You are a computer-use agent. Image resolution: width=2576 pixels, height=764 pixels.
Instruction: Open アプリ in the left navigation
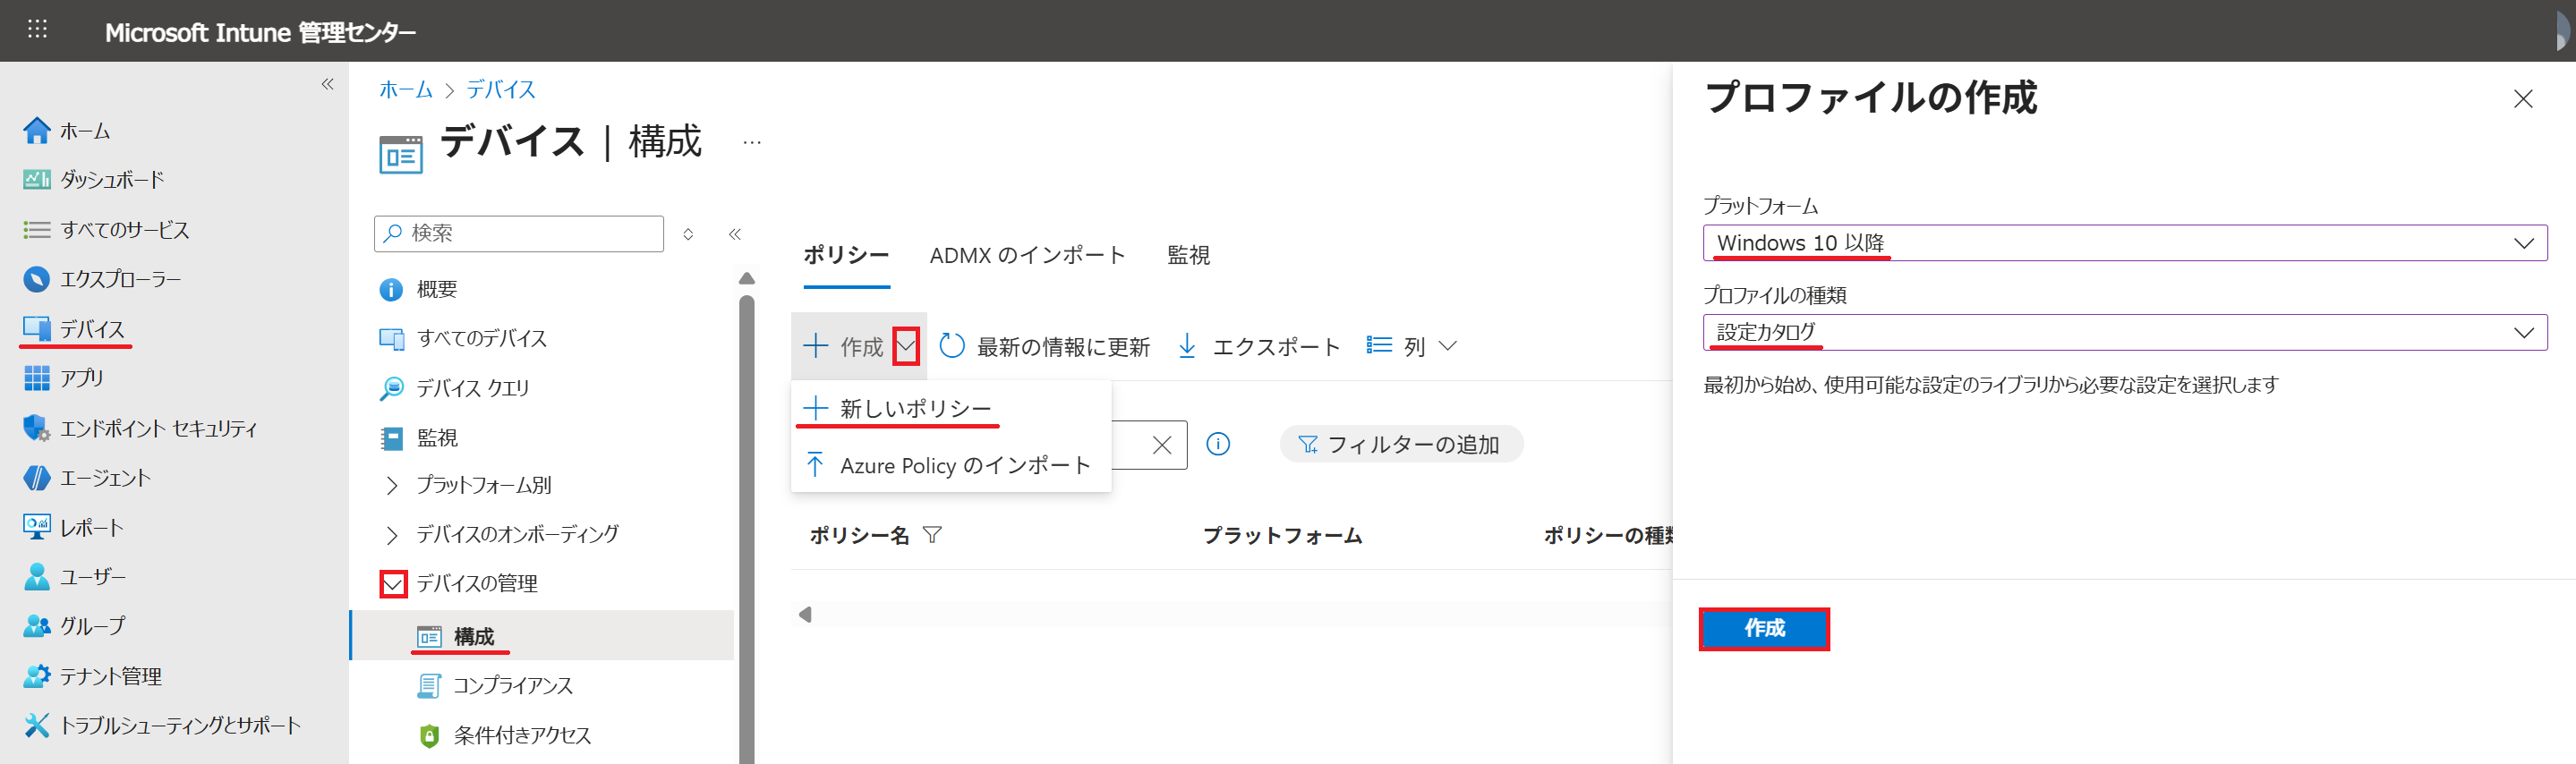click(x=63, y=378)
